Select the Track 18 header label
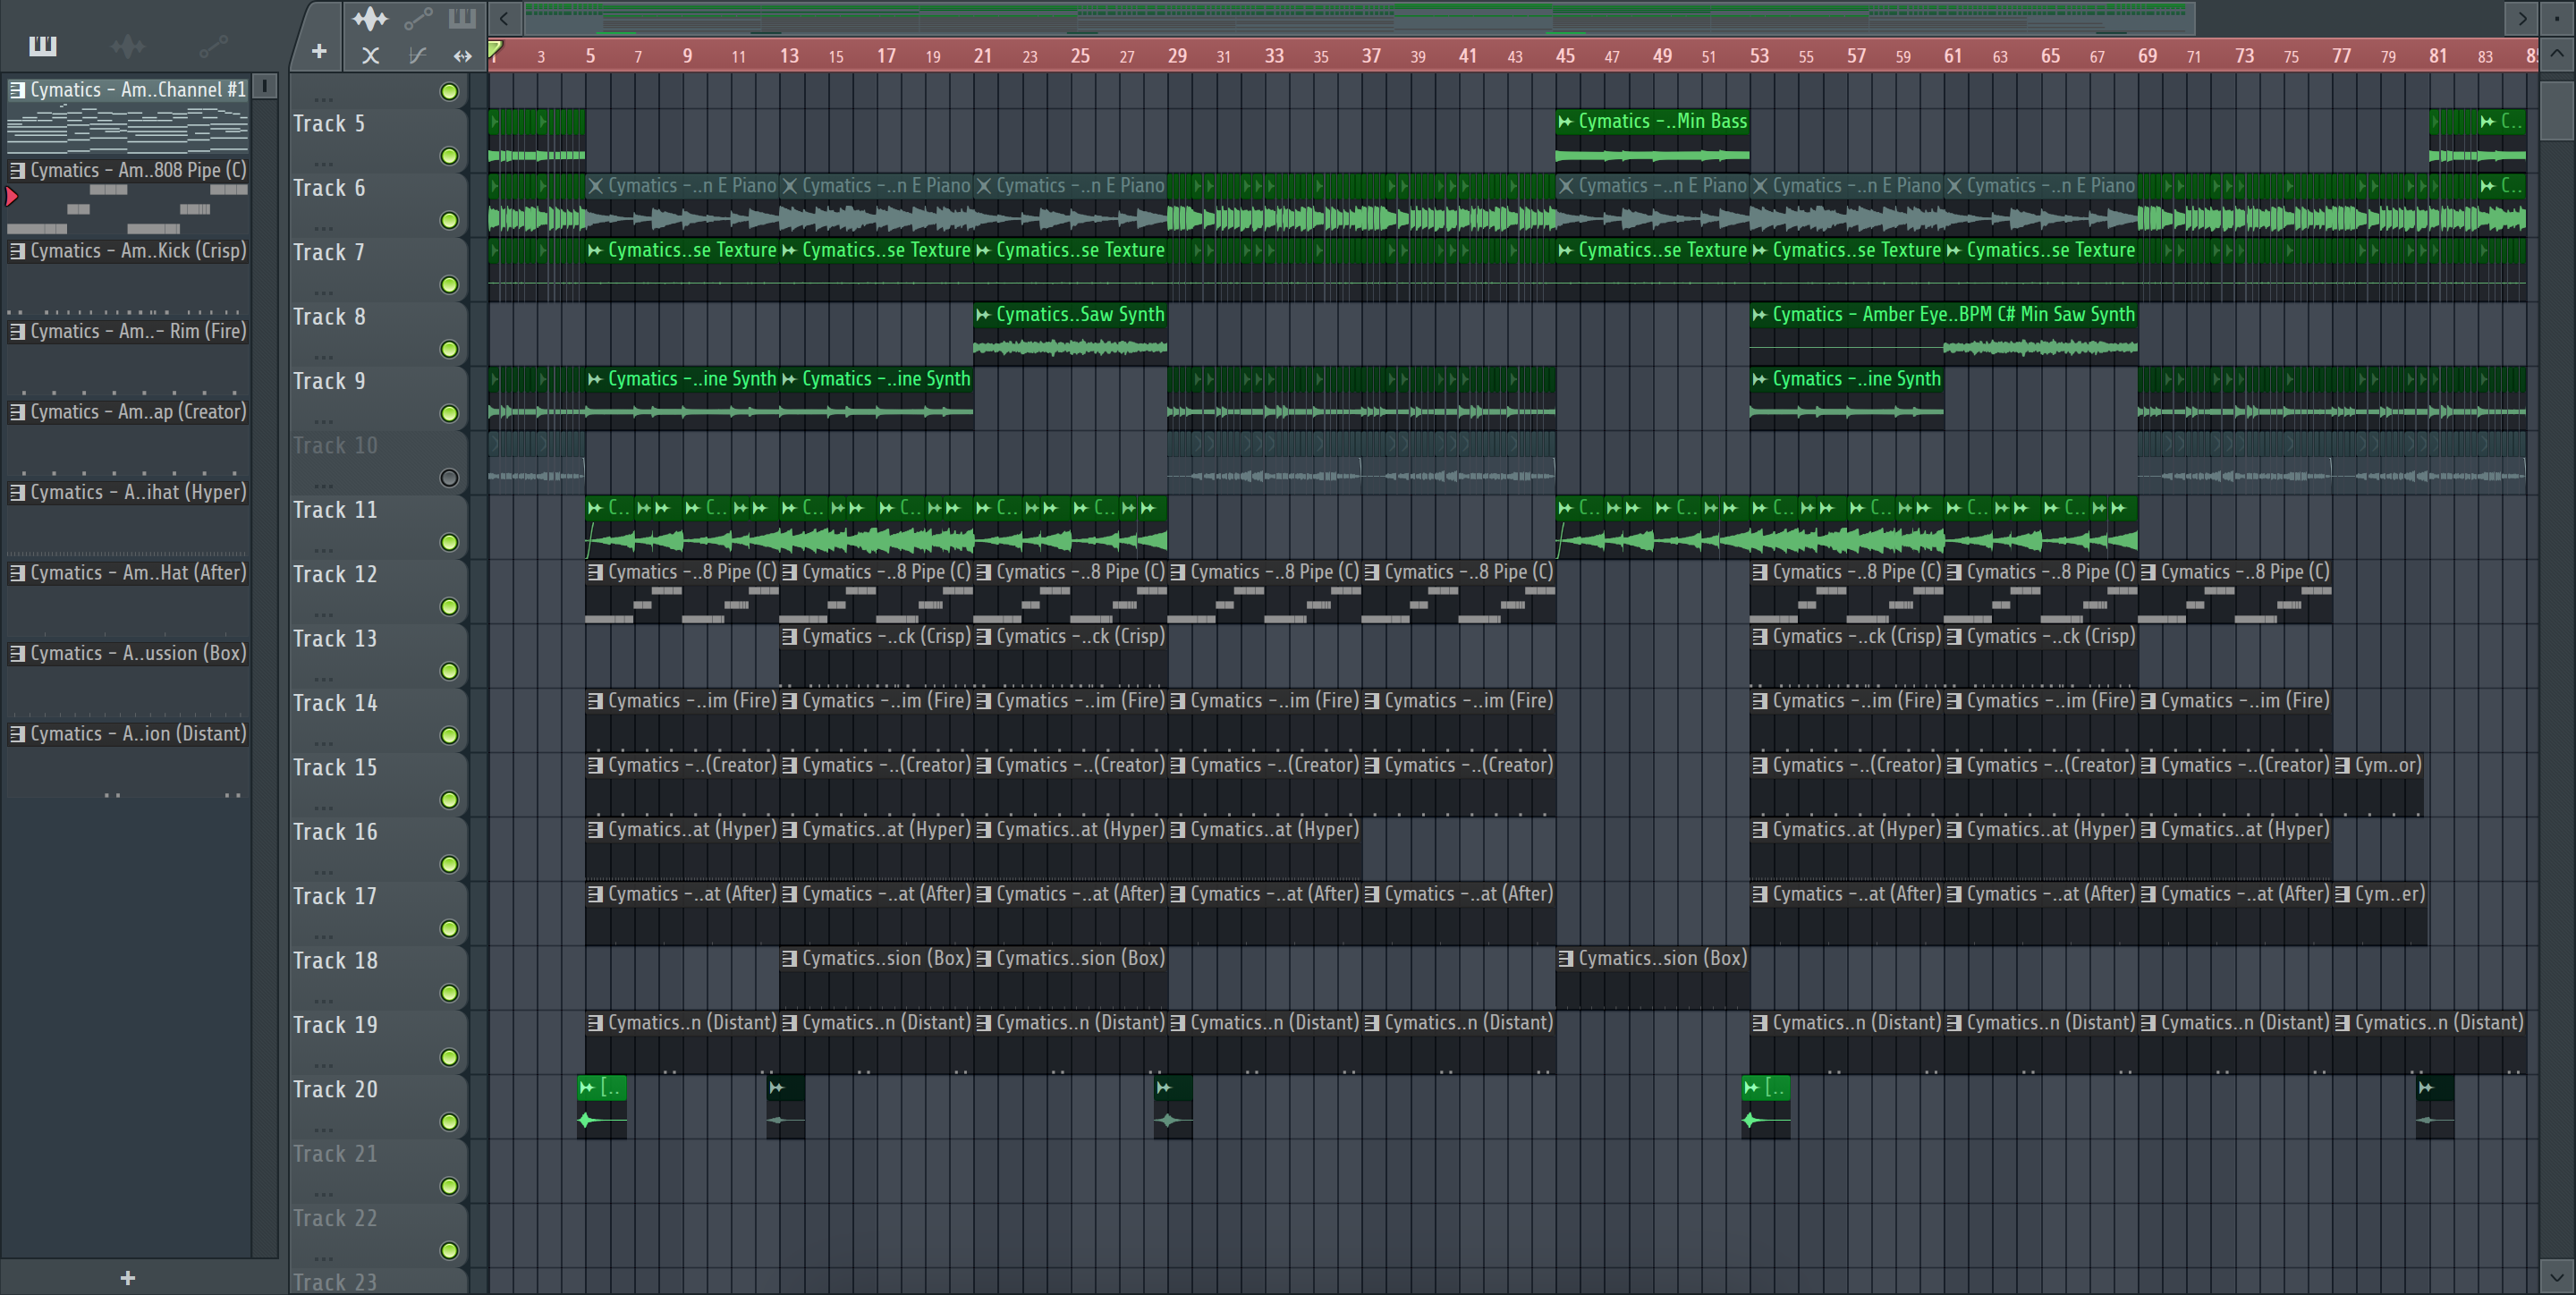The image size is (2576, 1295). (335, 961)
